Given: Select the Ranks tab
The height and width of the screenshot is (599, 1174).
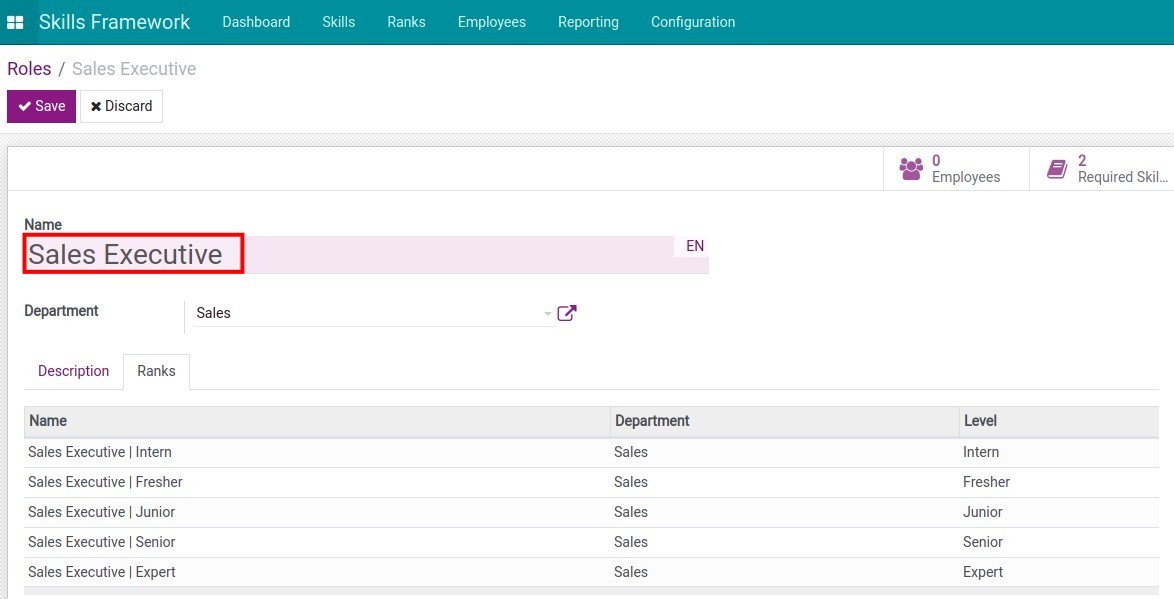Looking at the screenshot, I should (156, 371).
